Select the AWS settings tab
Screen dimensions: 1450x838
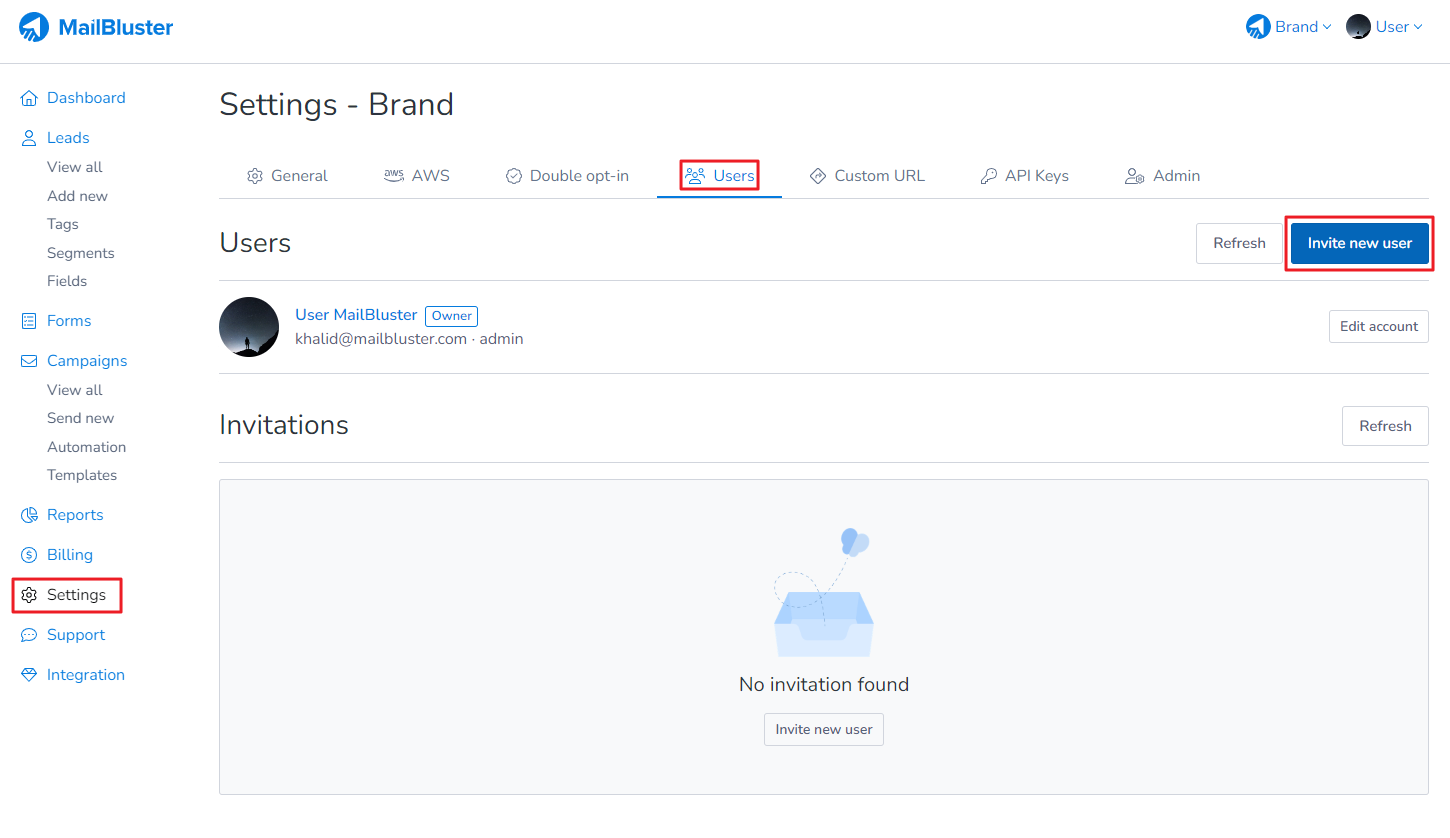417,176
